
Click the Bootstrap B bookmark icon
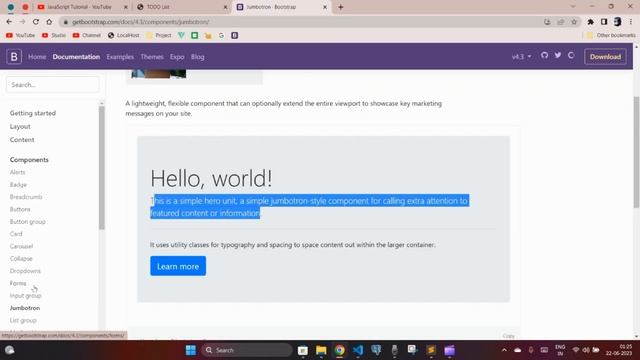click(x=235, y=36)
